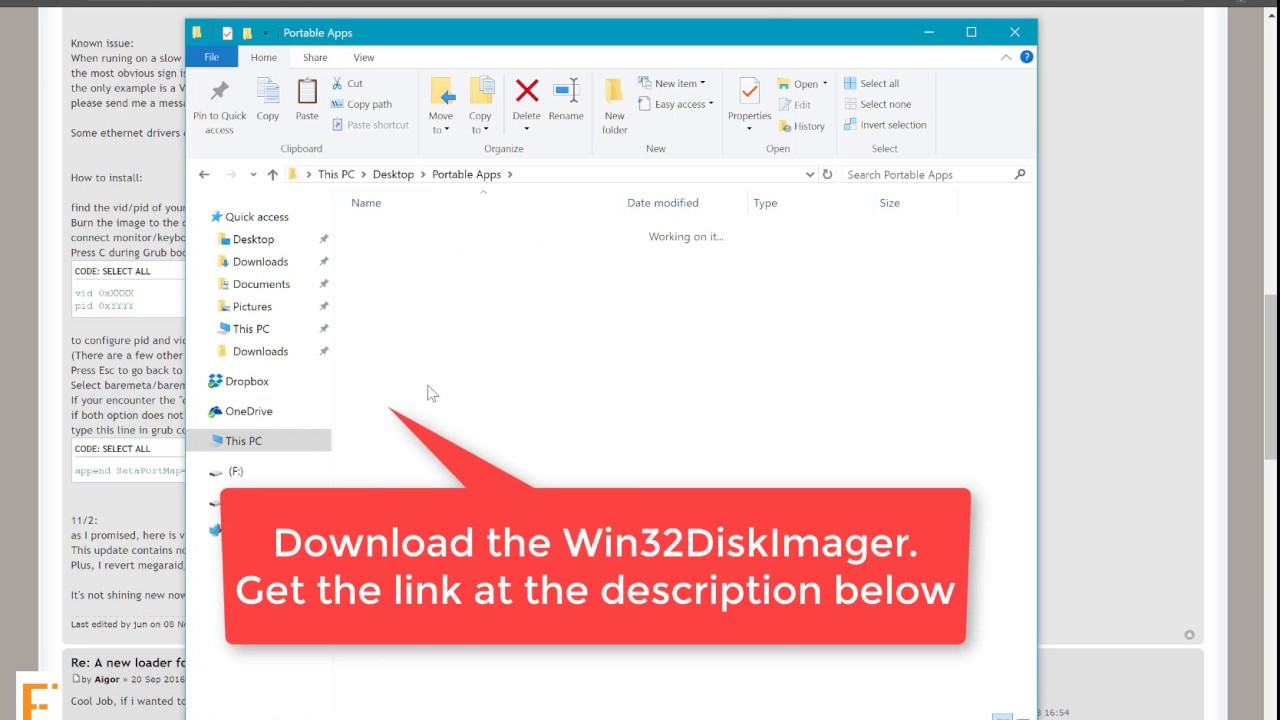Viewport: 1280px width, 720px height.
Task: Refresh the folder view
Action: click(x=827, y=174)
